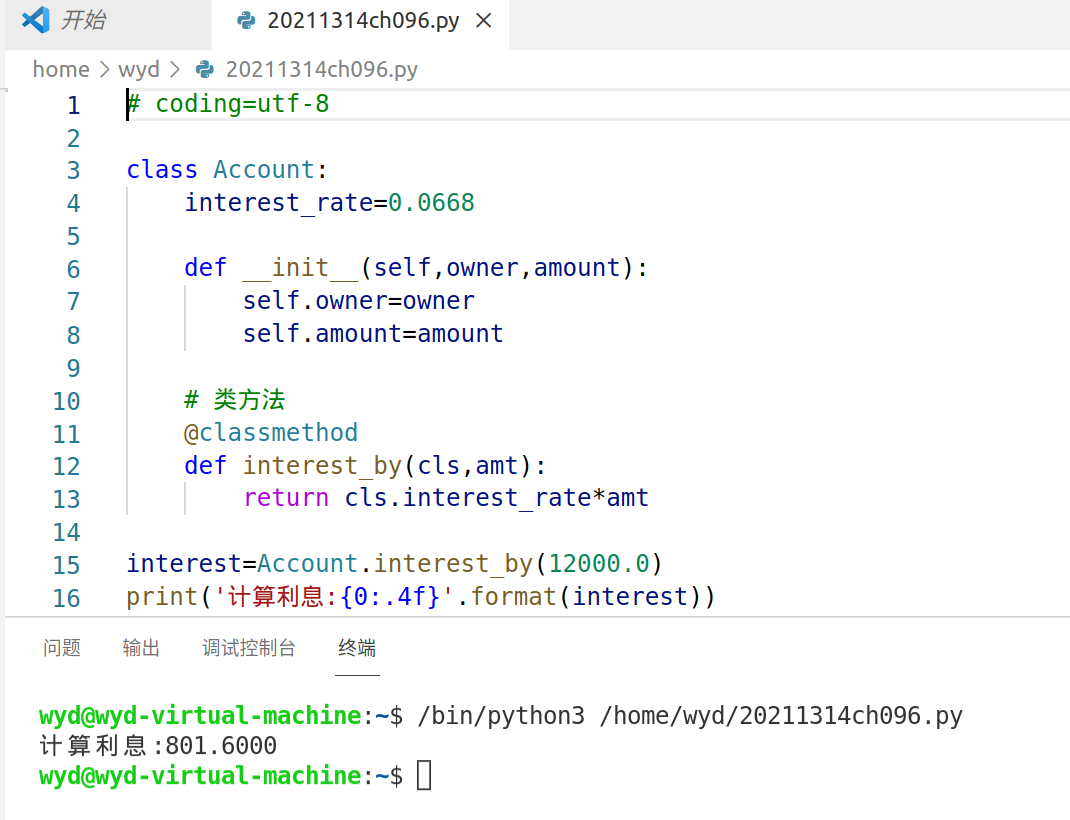Click line number 12 in the gutter

point(67,466)
